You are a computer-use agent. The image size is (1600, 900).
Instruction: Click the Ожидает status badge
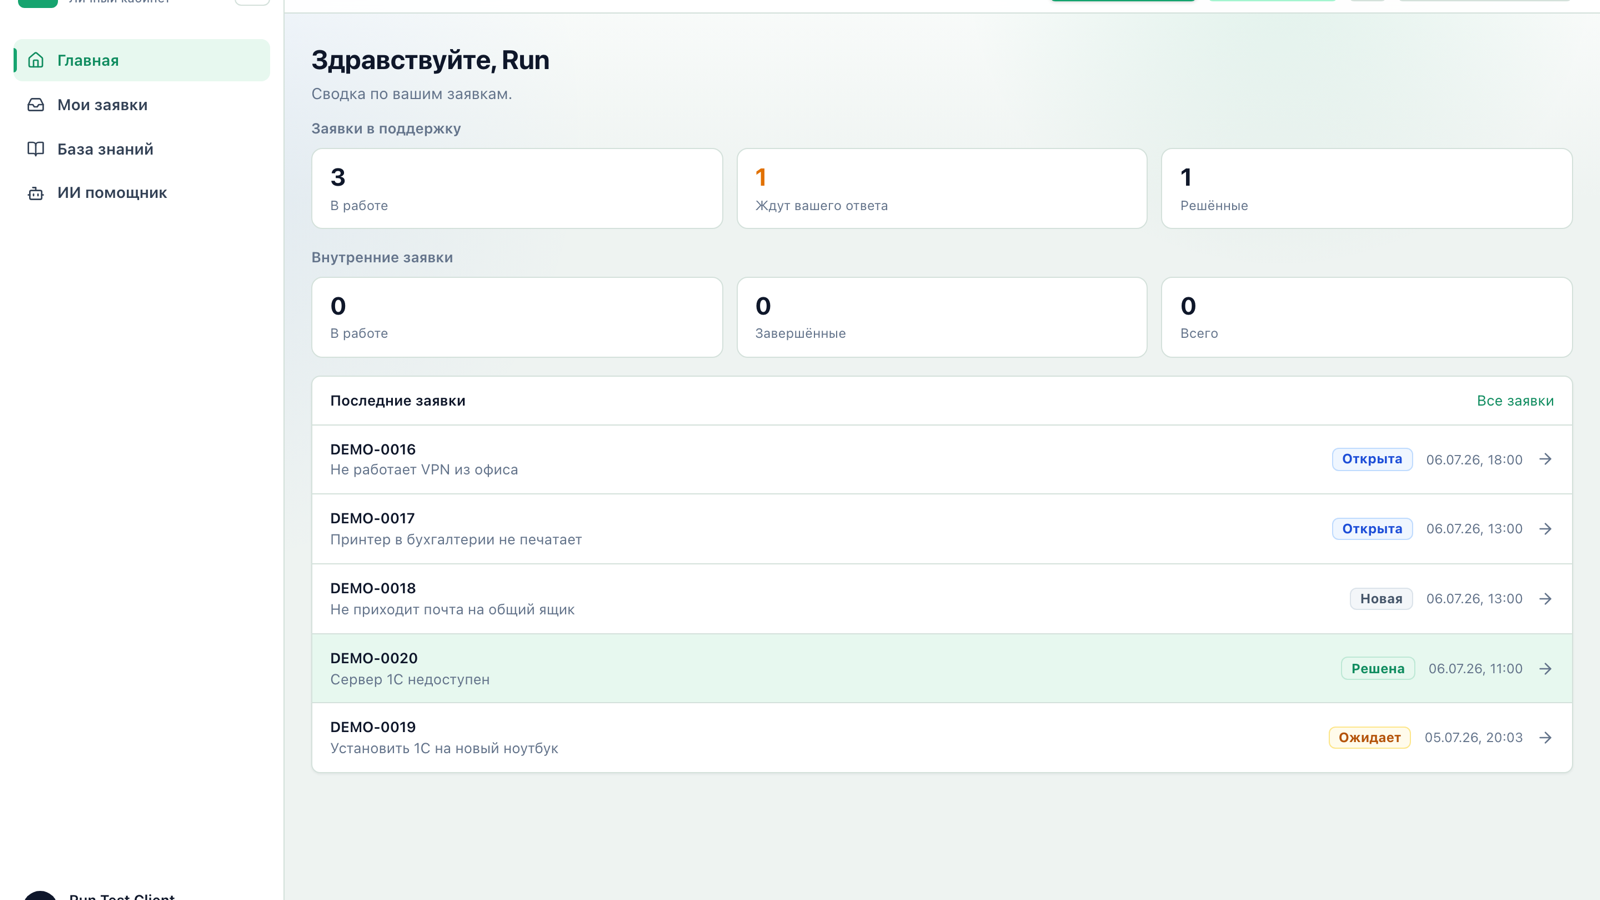tap(1369, 738)
